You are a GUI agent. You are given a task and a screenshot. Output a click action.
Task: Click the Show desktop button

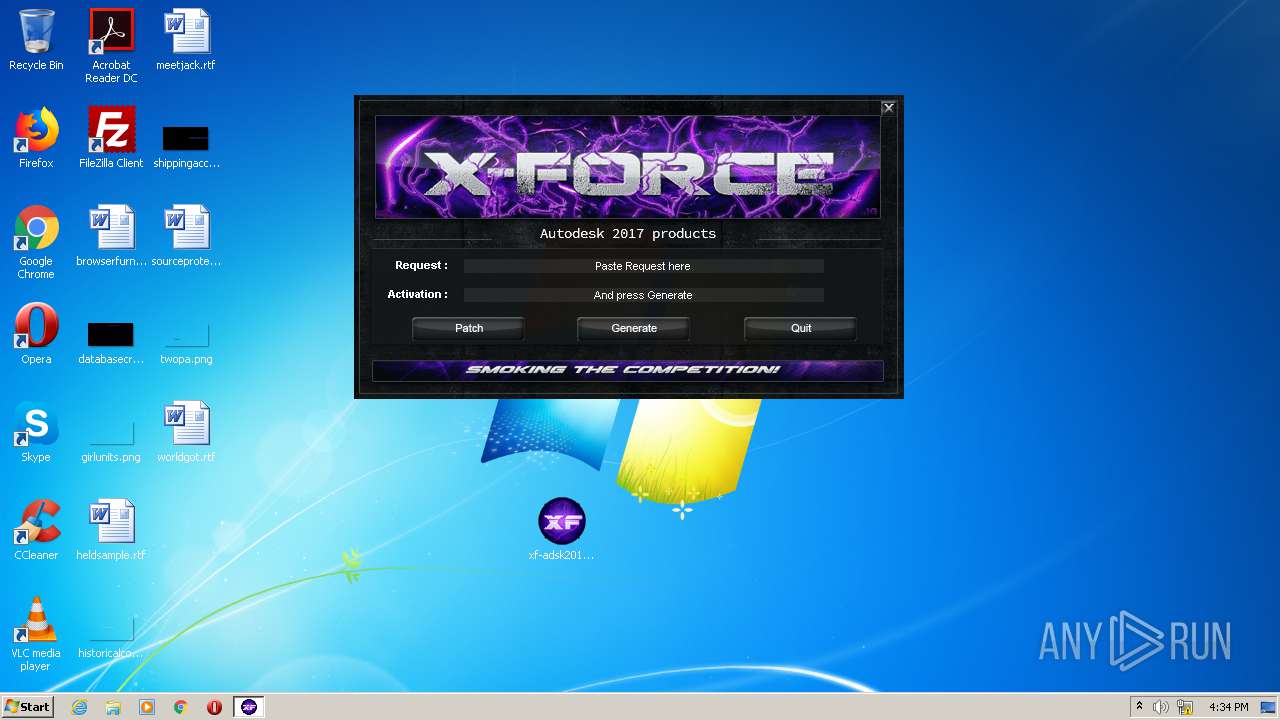click(1270, 707)
